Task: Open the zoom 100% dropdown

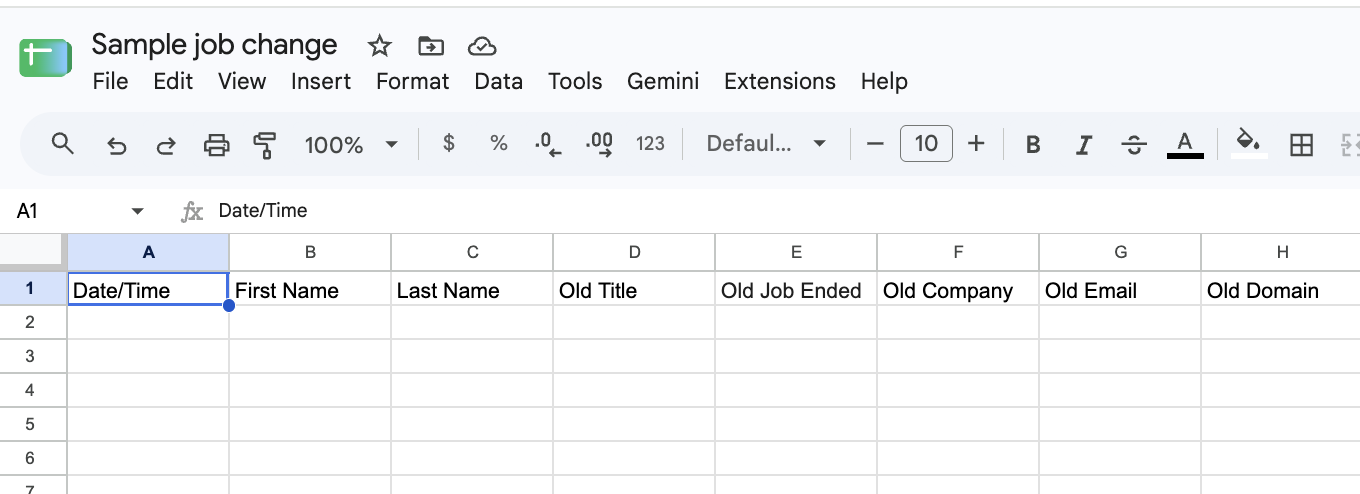Action: click(x=351, y=145)
